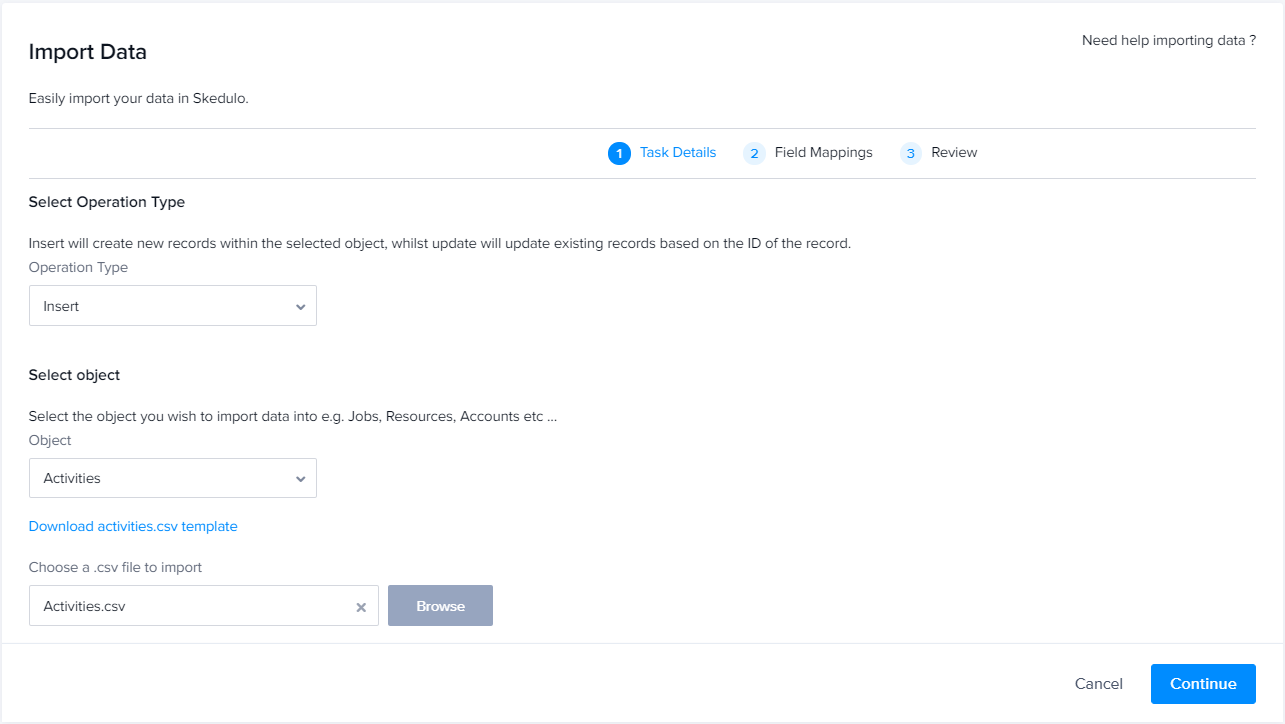Screen dimensions: 1285x724
Task: Click inside the .csv file name field
Action: tap(180, 605)
